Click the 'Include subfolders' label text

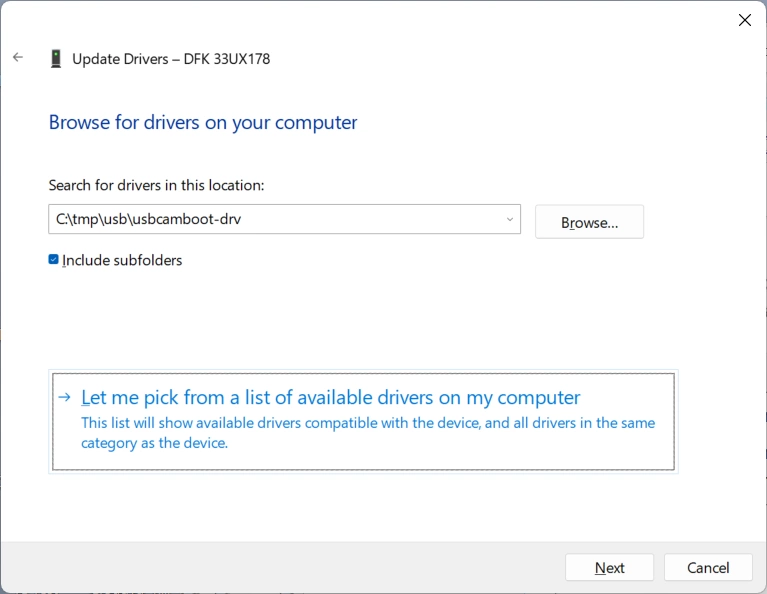pos(122,260)
